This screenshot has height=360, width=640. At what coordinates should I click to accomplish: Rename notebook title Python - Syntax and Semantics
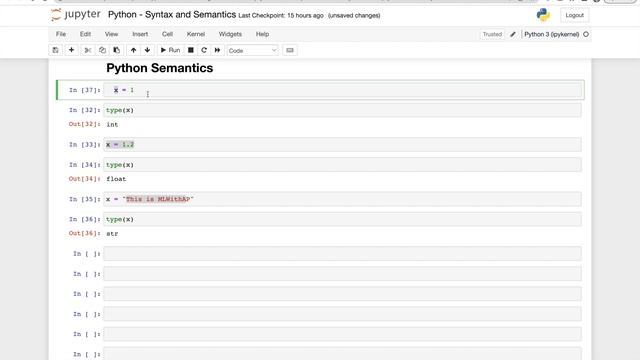tap(172, 15)
